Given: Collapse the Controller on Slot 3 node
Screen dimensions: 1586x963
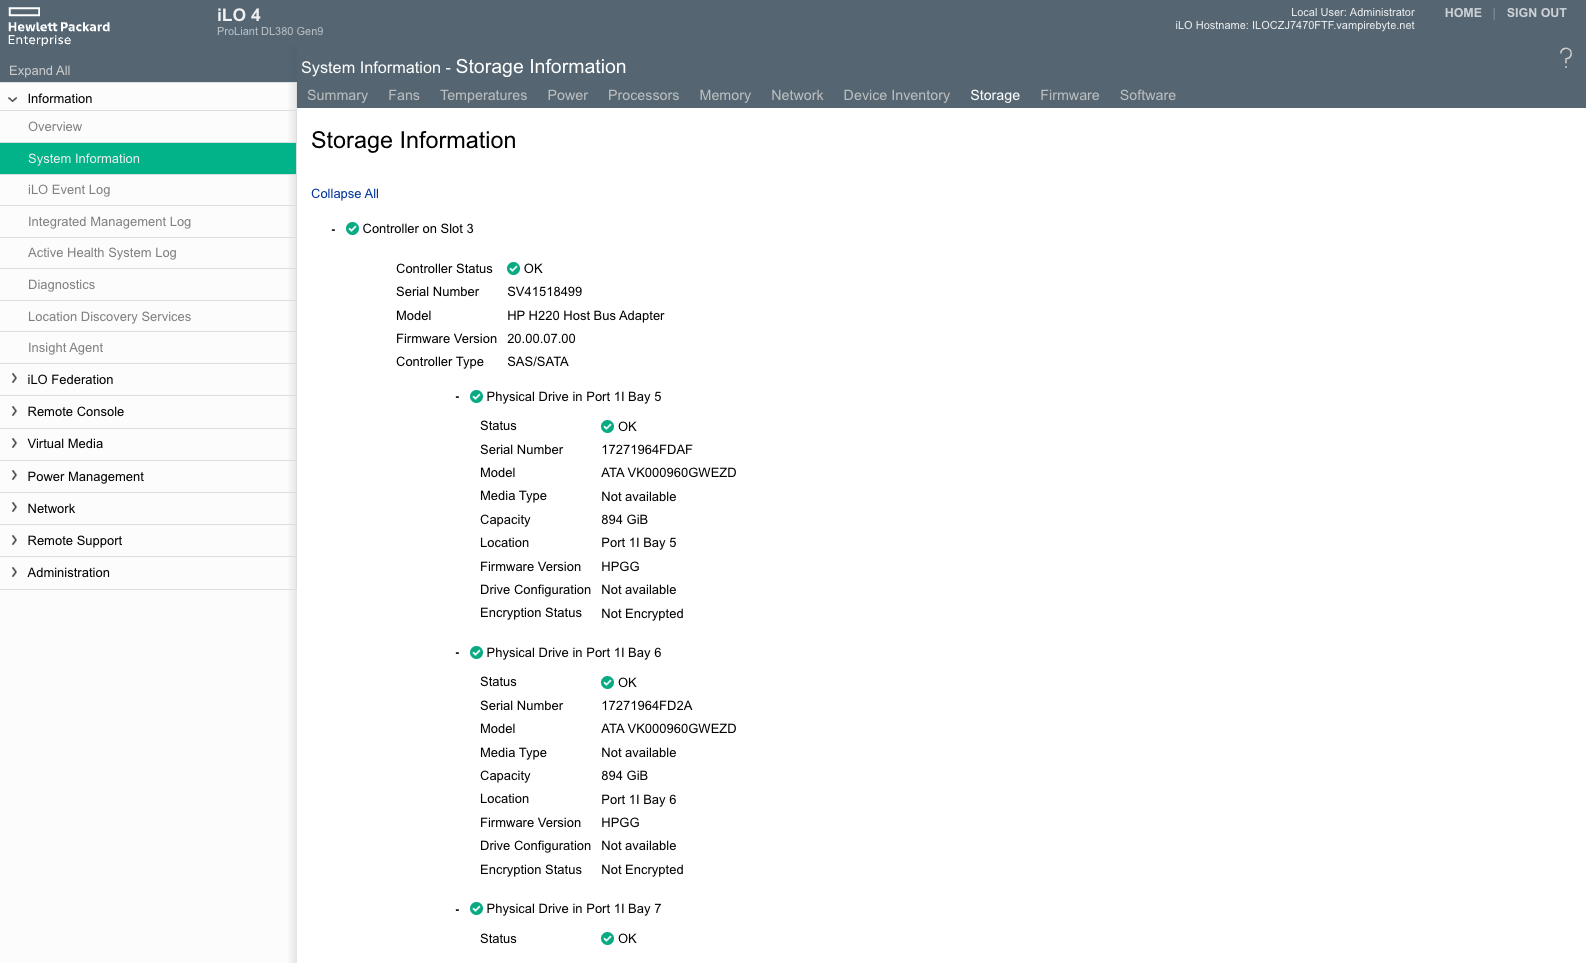Looking at the screenshot, I should click(333, 230).
